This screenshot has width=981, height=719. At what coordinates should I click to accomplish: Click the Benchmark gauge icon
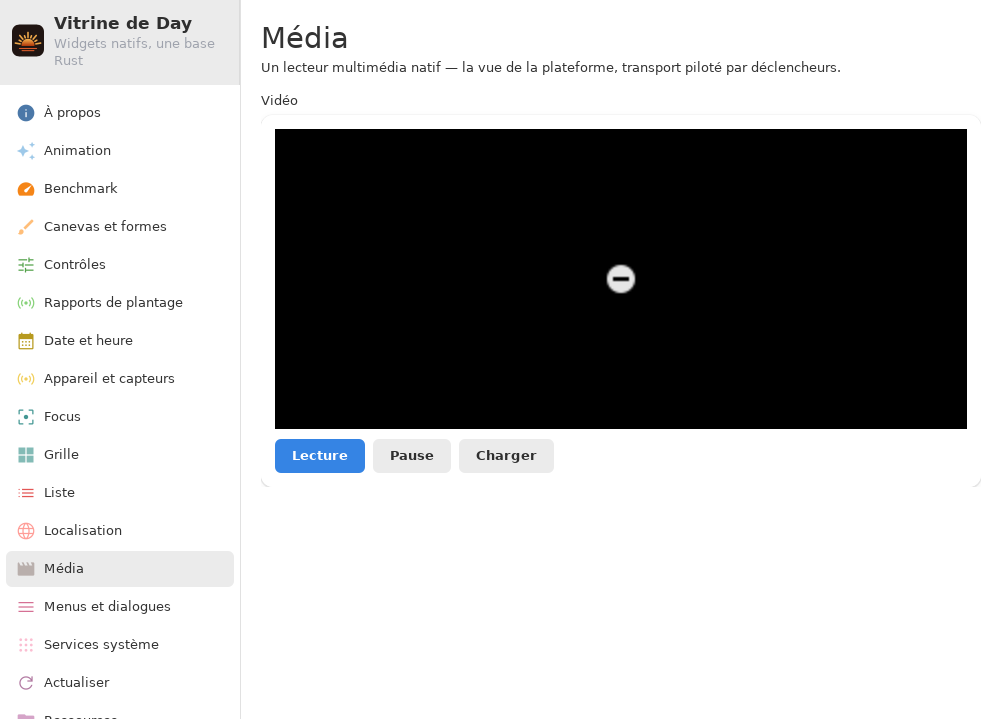(x=26, y=189)
